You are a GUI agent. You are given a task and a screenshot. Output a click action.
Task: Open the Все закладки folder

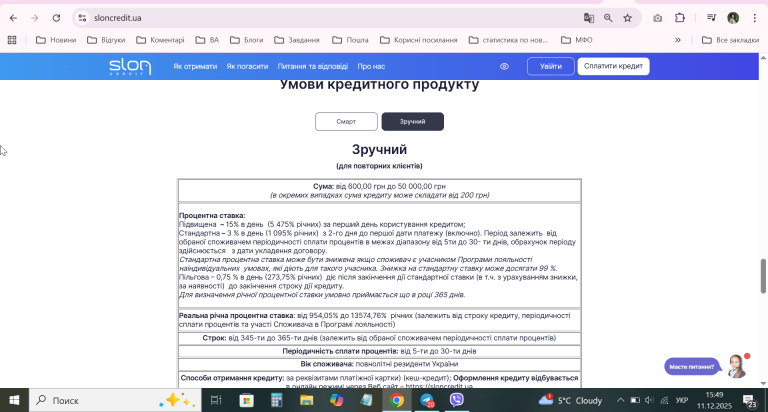click(x=730, y=40)
